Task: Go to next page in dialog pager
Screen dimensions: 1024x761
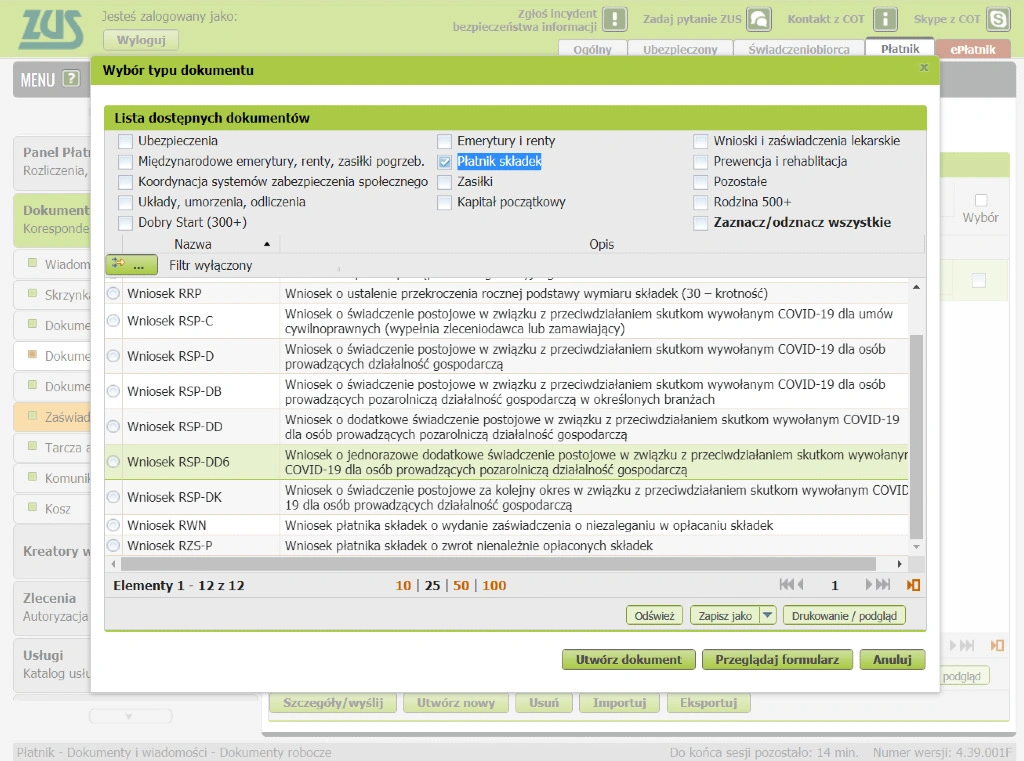Action: (x=869, y=585)
